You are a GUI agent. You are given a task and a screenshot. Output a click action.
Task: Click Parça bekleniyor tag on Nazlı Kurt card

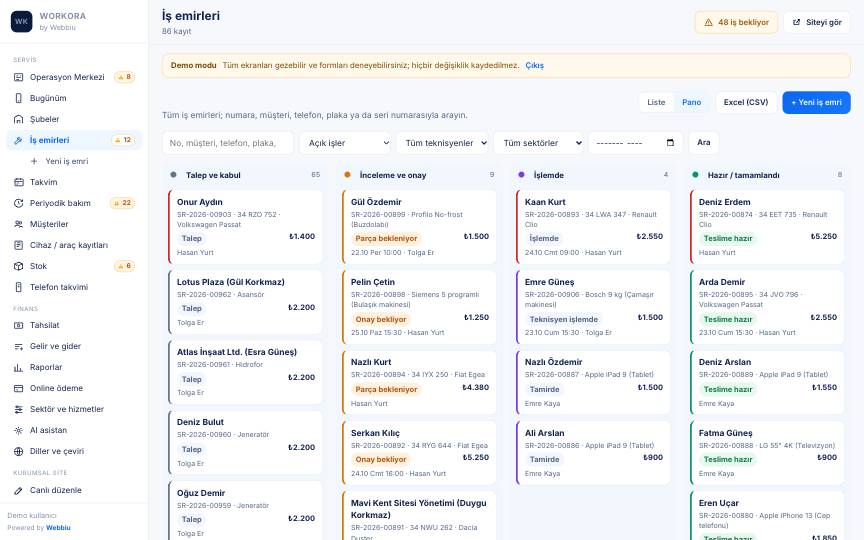point(386,390)
